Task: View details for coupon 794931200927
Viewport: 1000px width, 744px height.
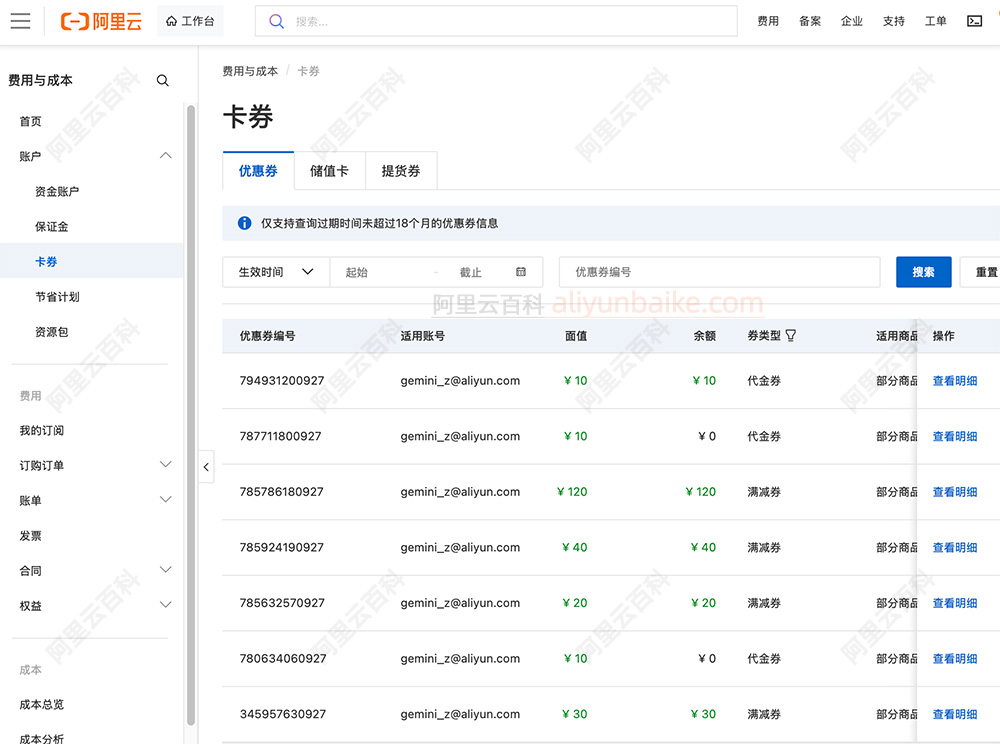Action: pos(954,381)
